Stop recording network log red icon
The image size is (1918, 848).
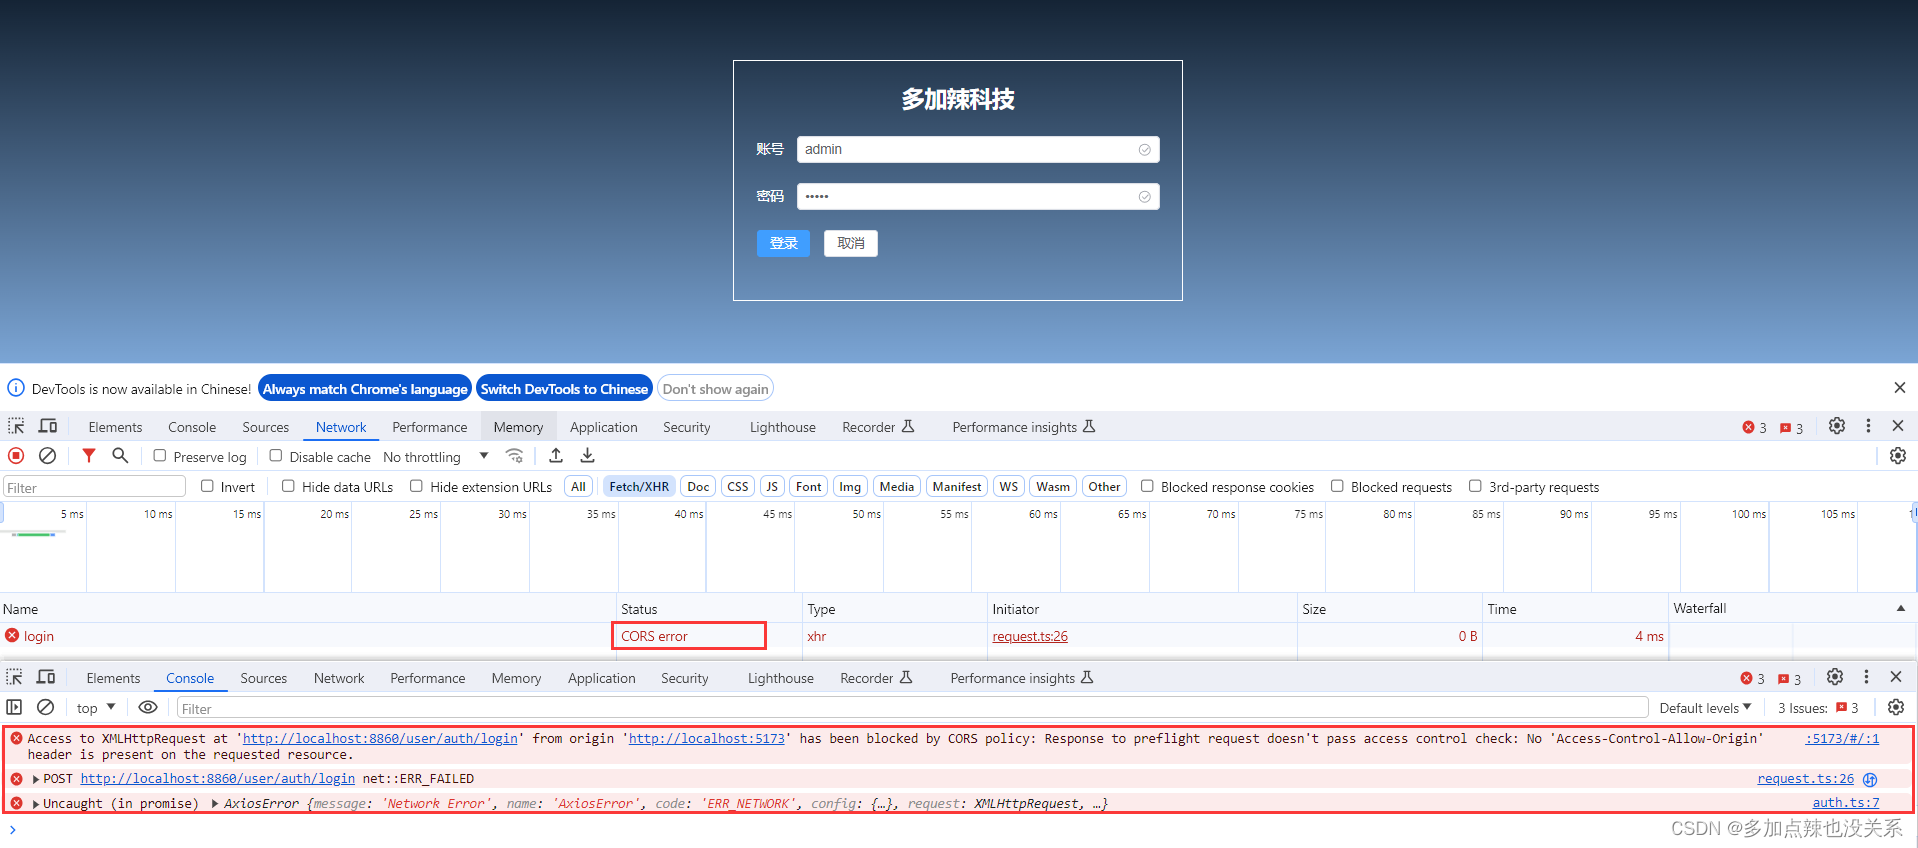(x=16, y=456)
